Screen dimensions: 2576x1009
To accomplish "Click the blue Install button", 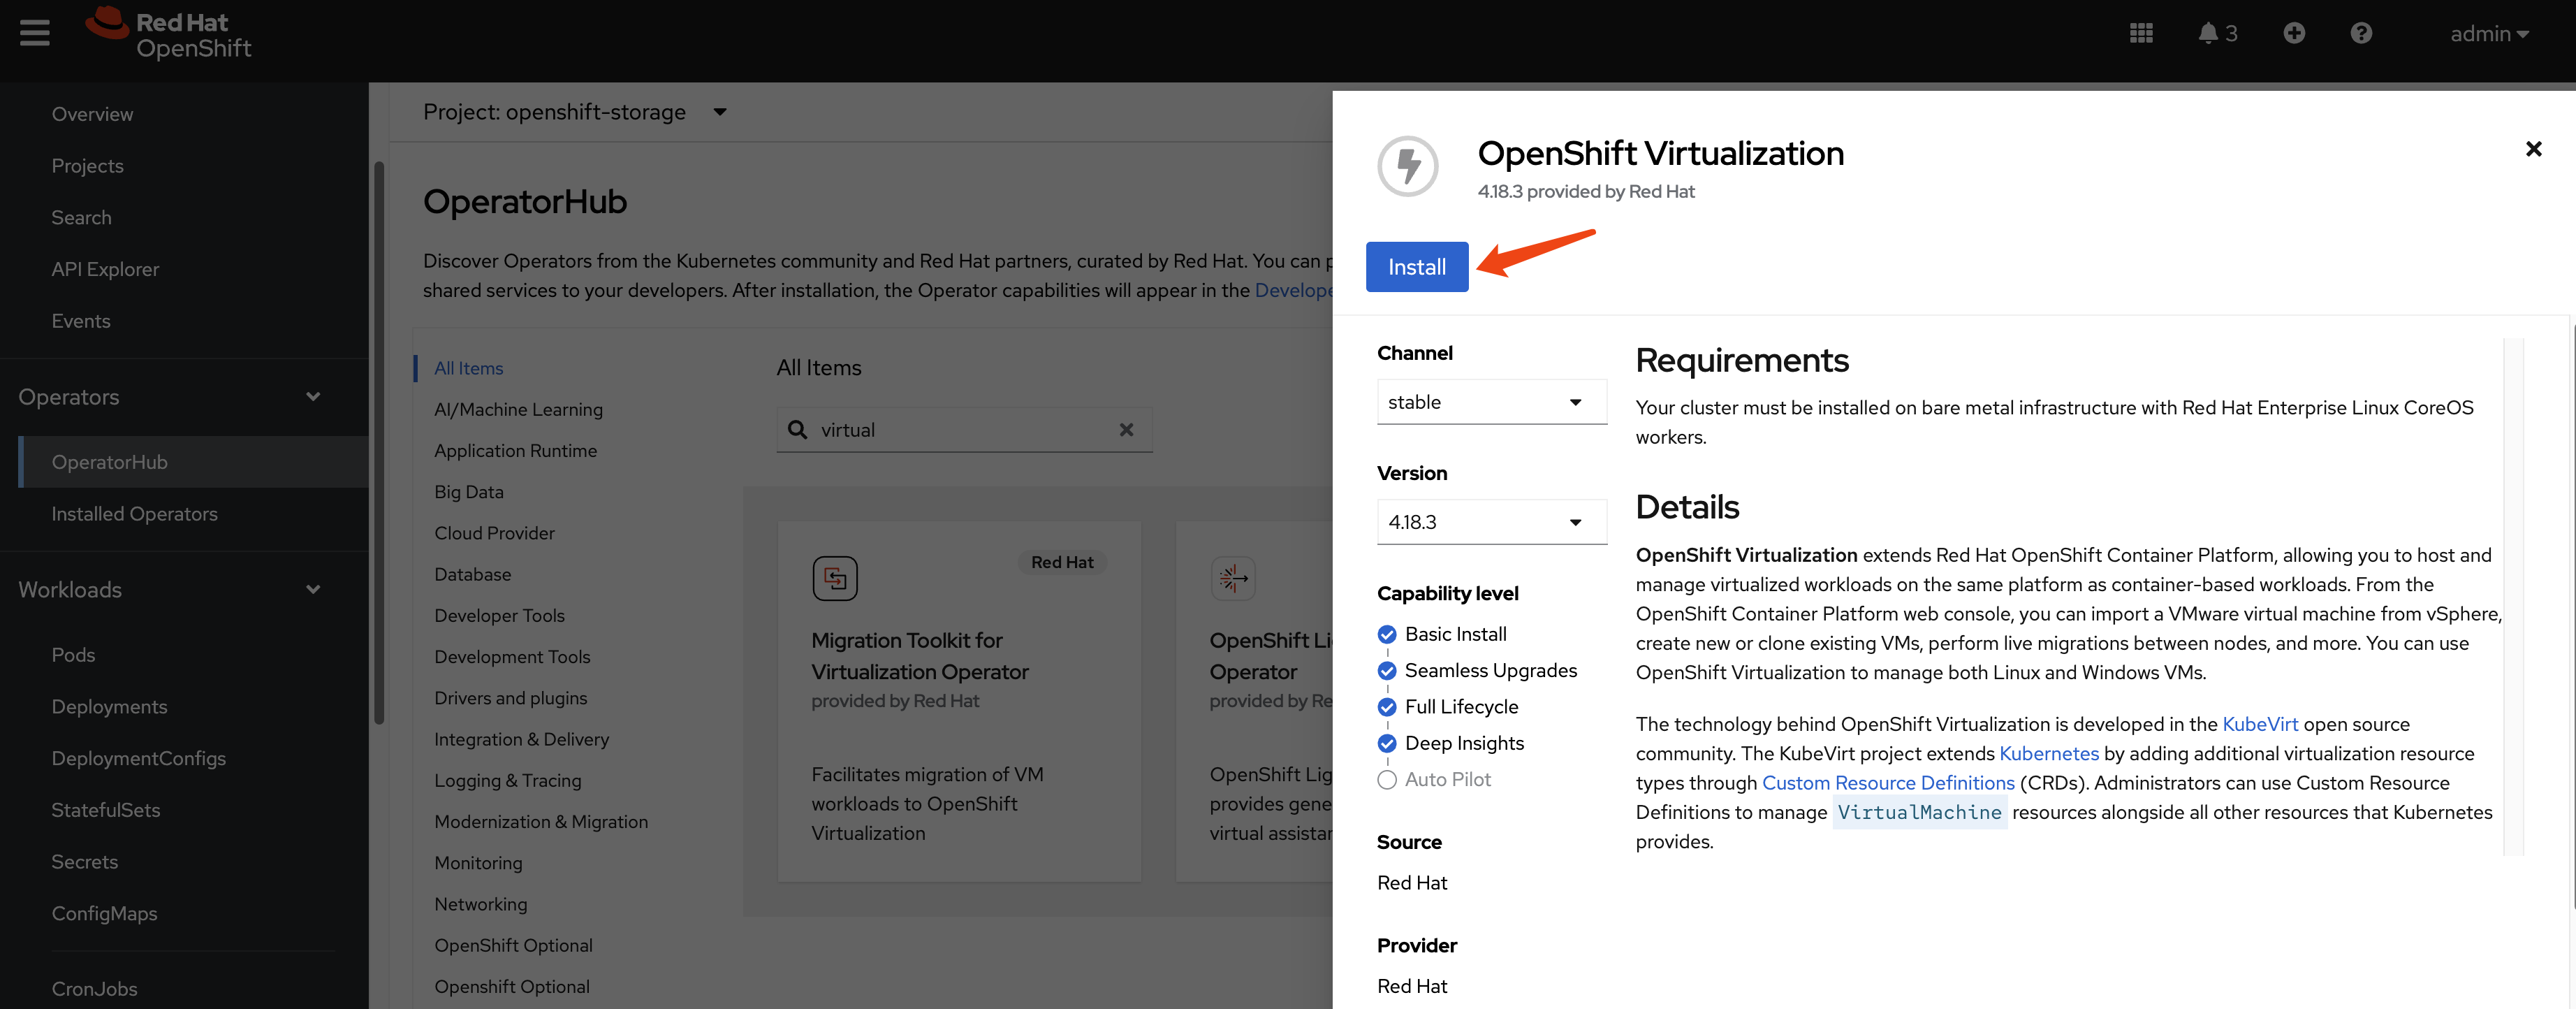I will click(1416, 267).
